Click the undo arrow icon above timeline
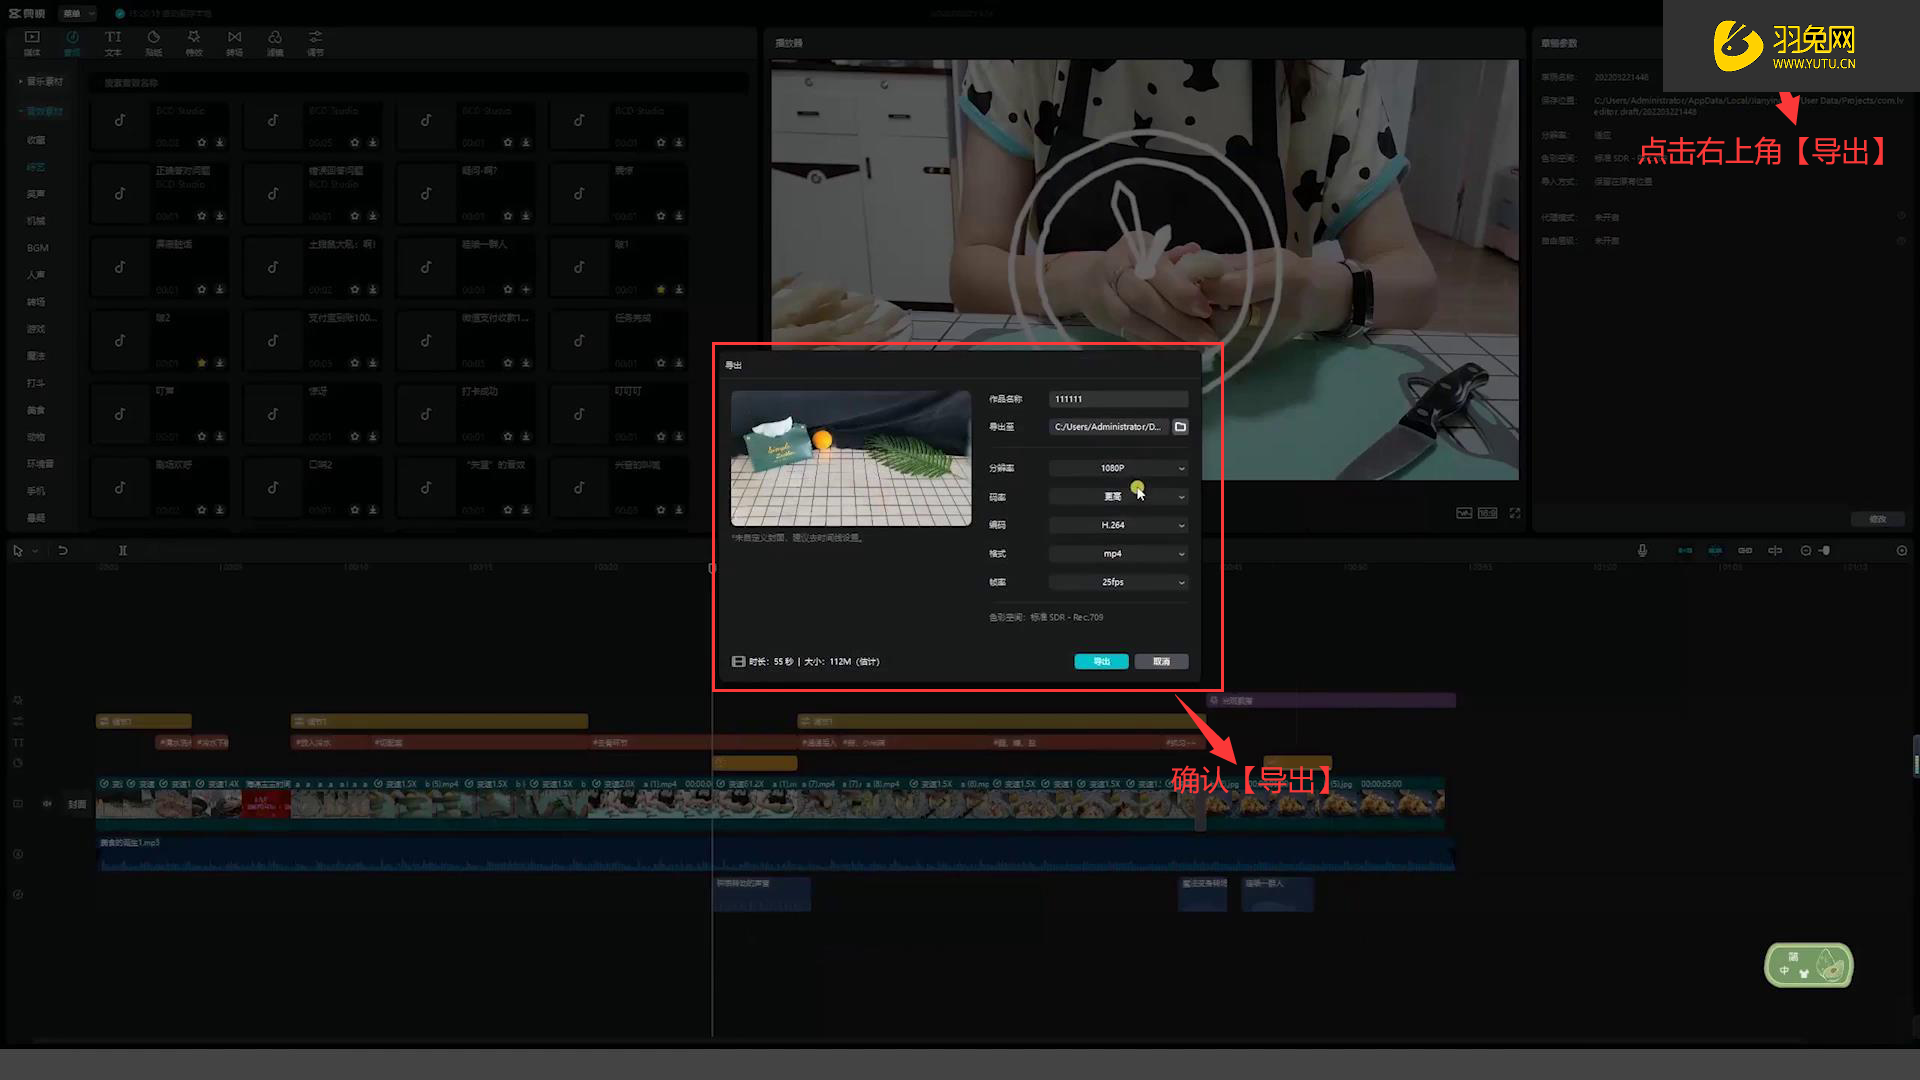 coord(63,551)
